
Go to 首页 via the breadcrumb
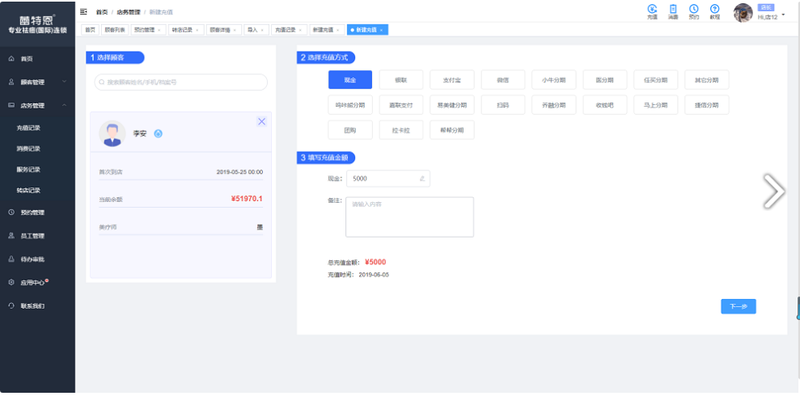(102, 12)
